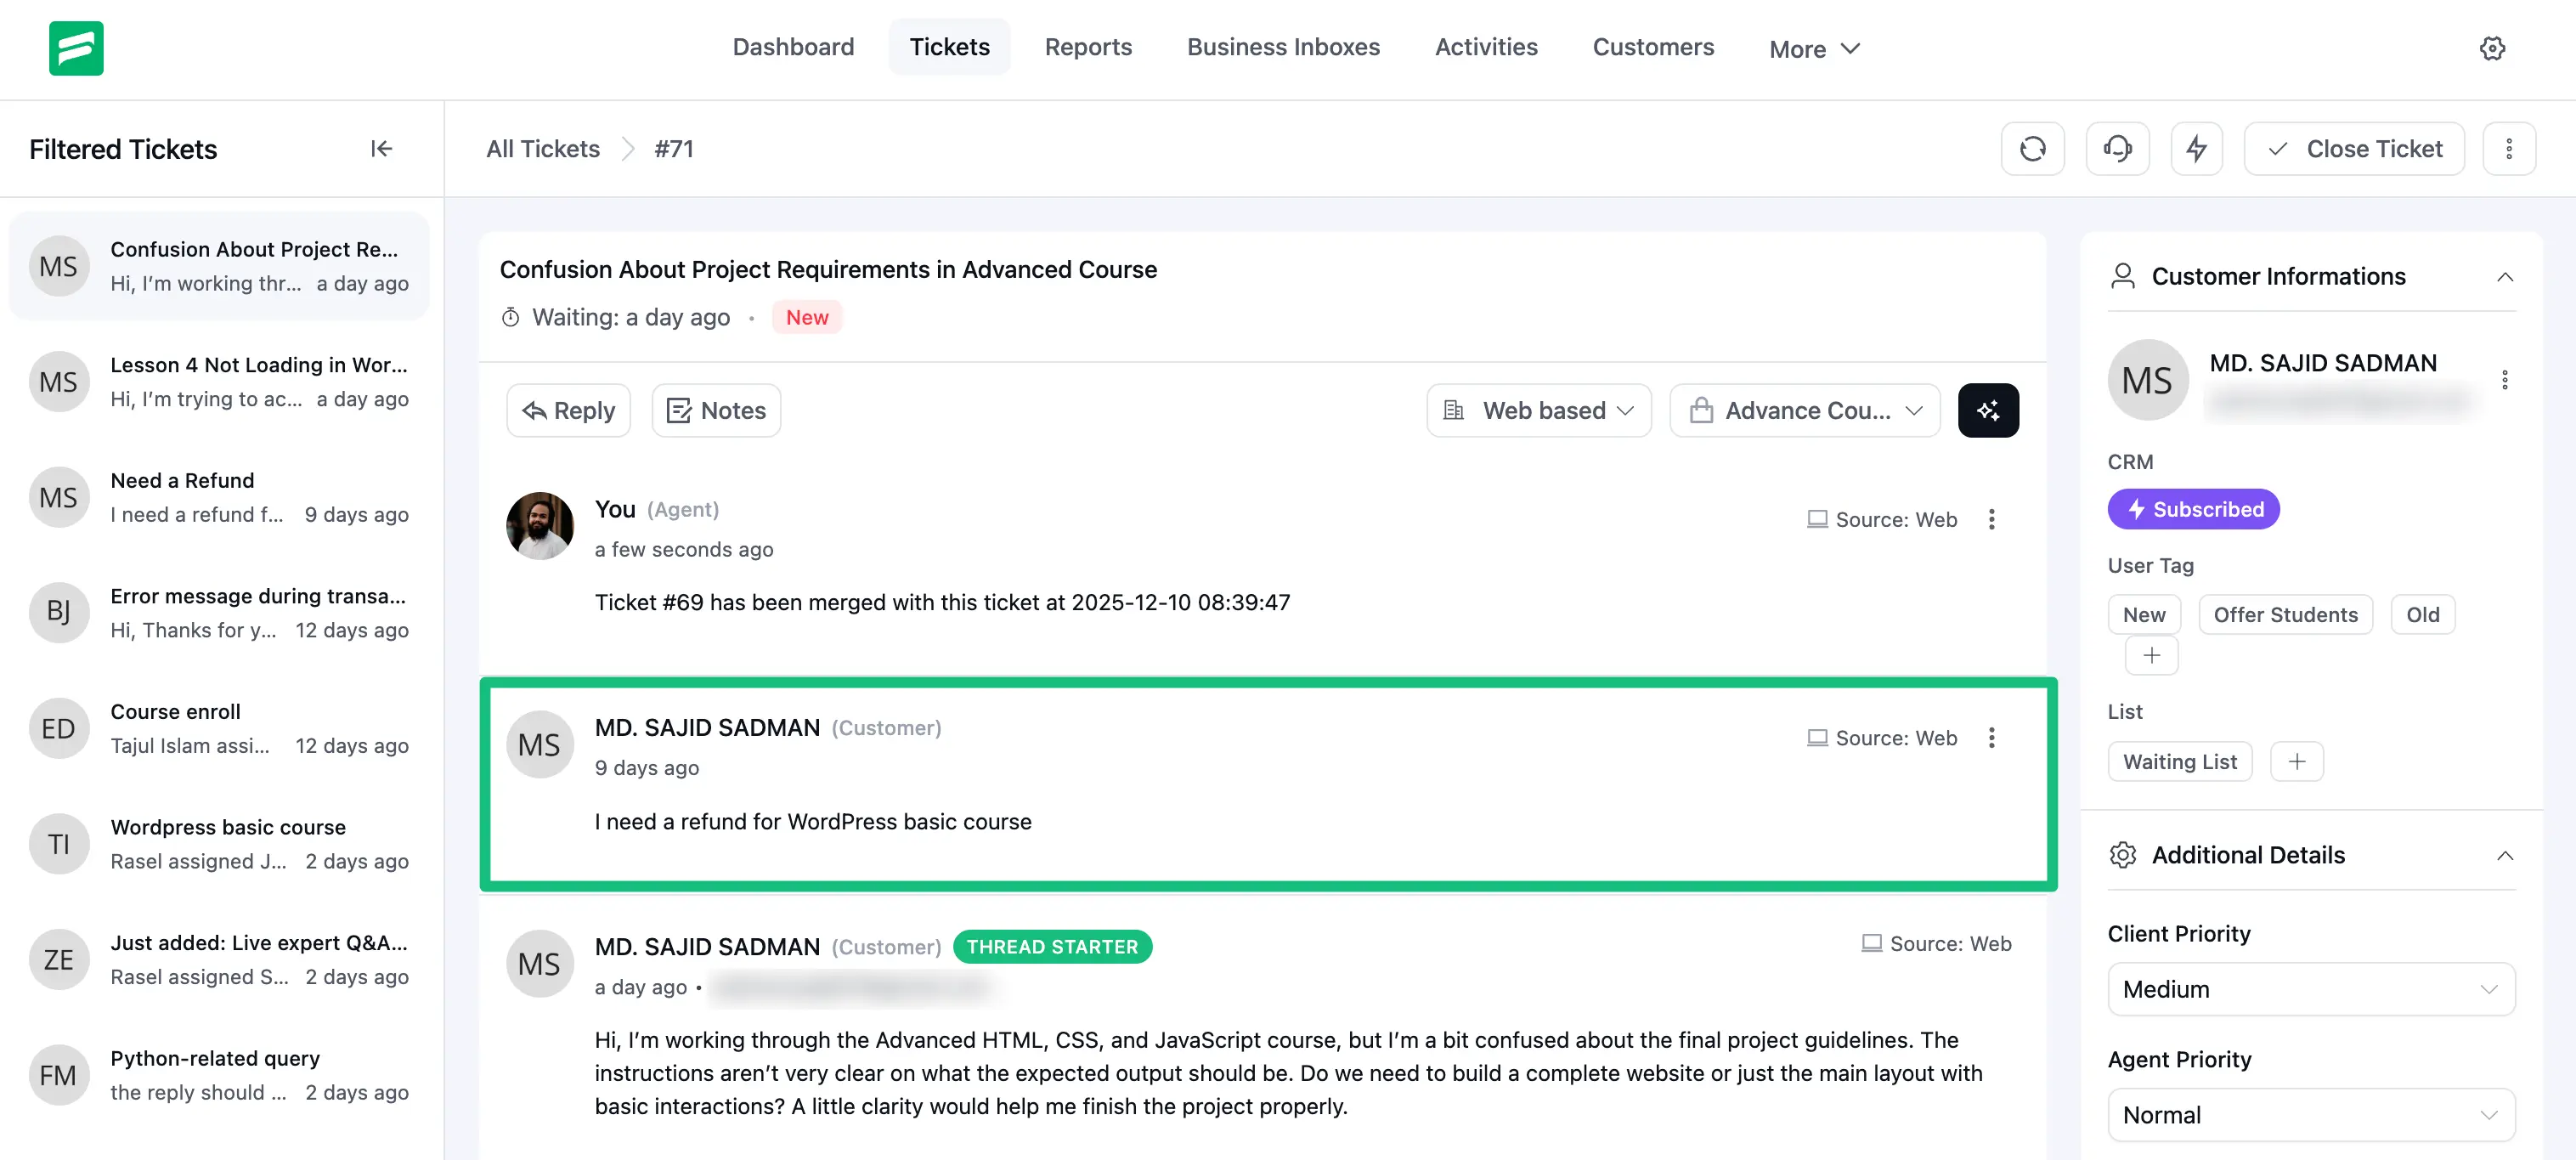2576x1160 pixels.
Task: Click the headset agent assign icon
Action: point(2117,149)
